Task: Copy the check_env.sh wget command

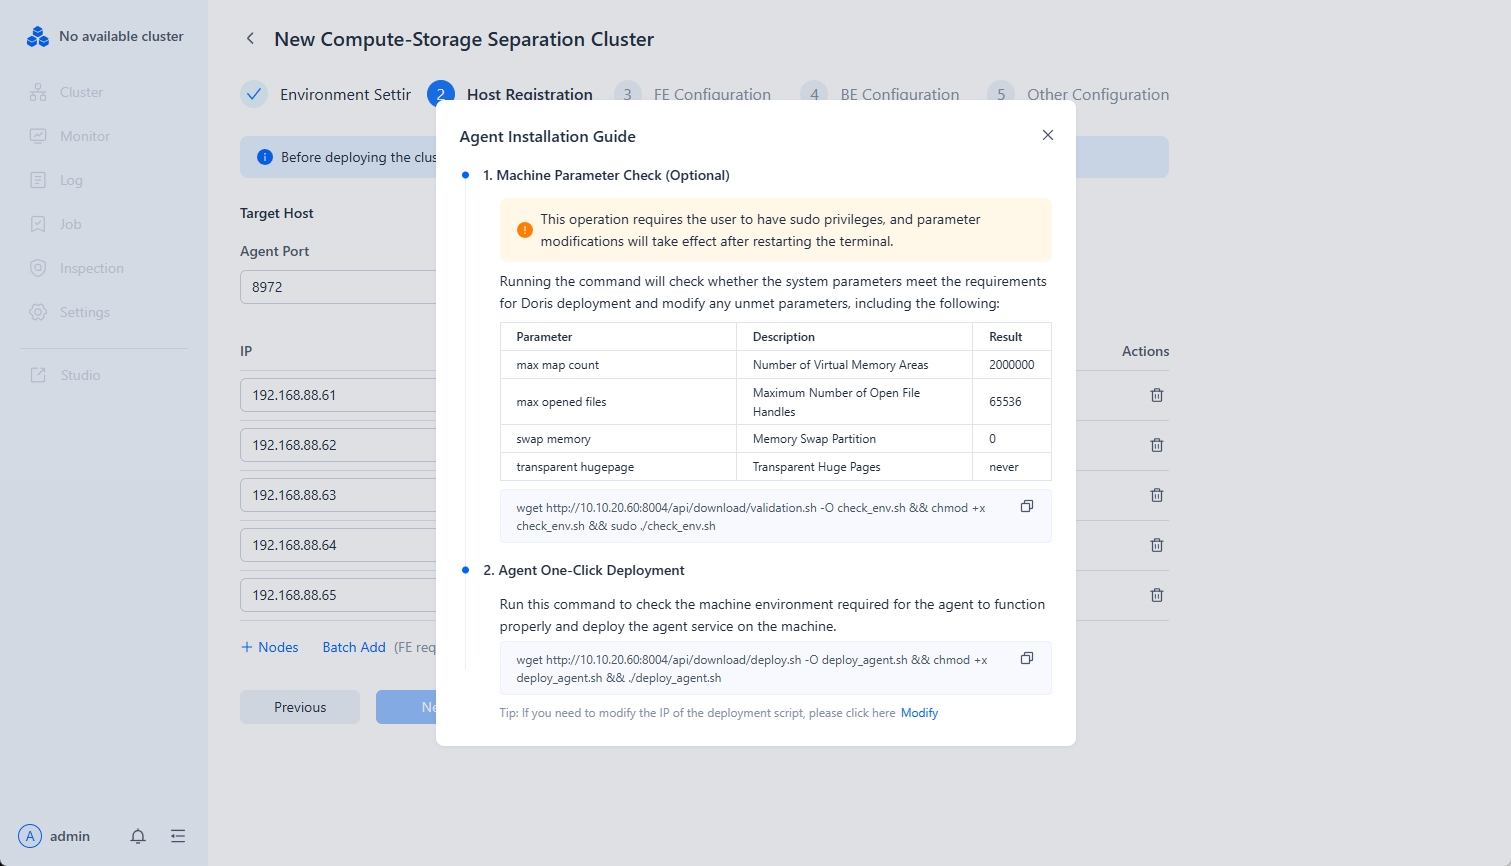Action: coord(1026,507)
